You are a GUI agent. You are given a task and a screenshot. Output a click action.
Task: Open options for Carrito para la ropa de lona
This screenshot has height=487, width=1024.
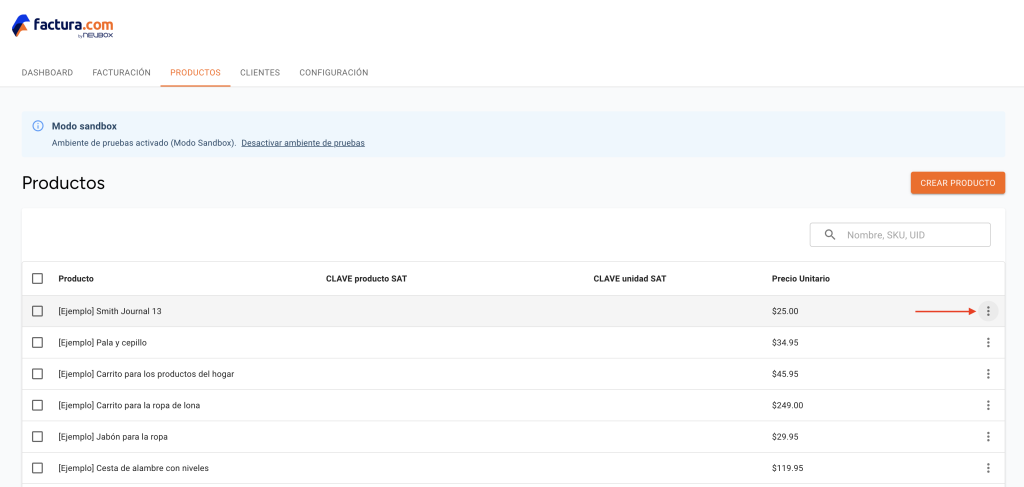988,405
